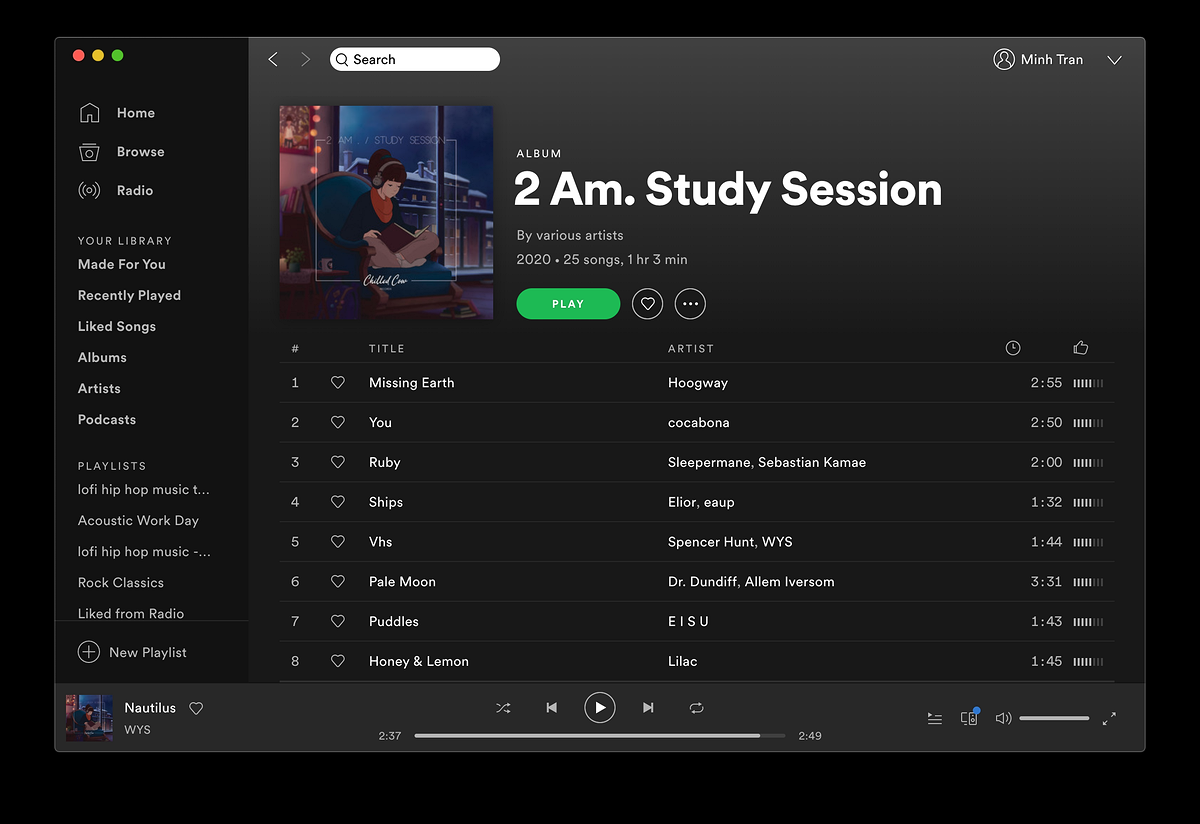This screenshot has width=1200, height=824.
Task: Open the connect to a device menu
Action: coord(969,717)
